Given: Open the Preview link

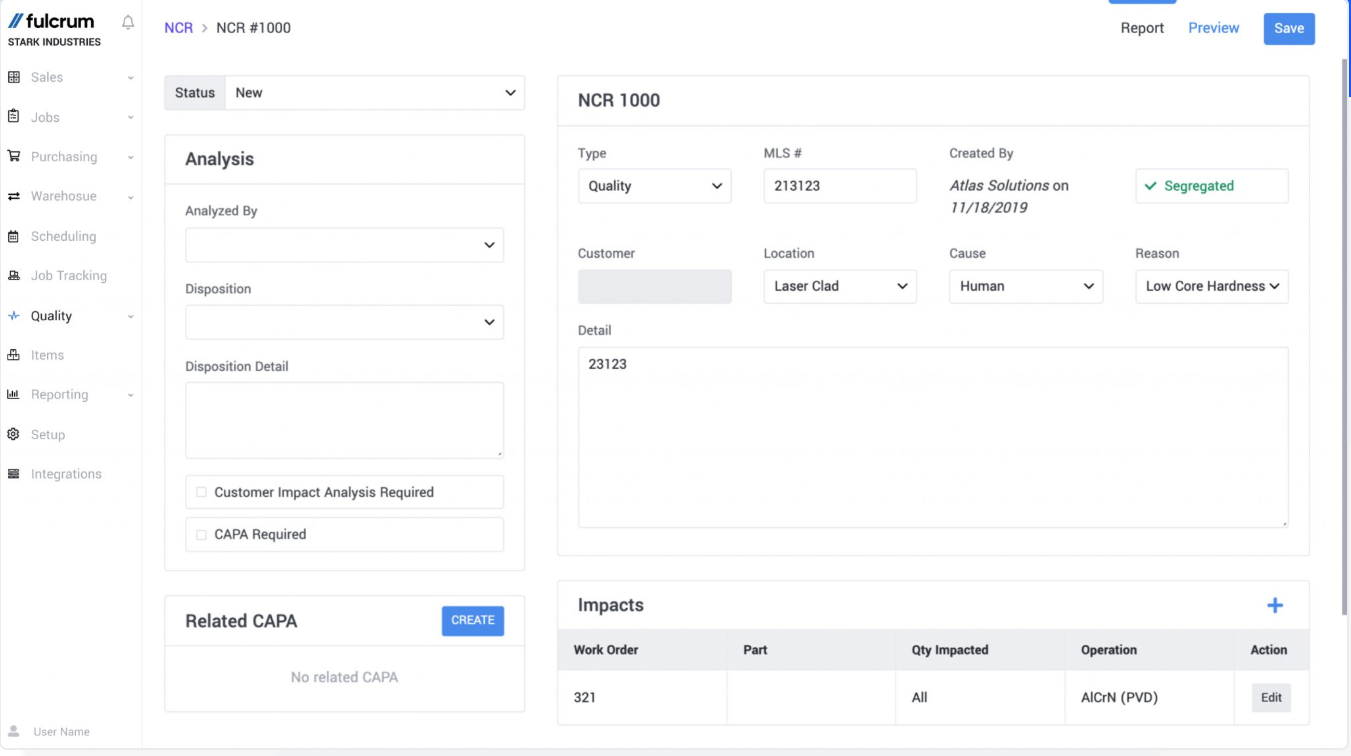Looking at the screenshot, I should pyautogui.click(x=1213, y=28).
